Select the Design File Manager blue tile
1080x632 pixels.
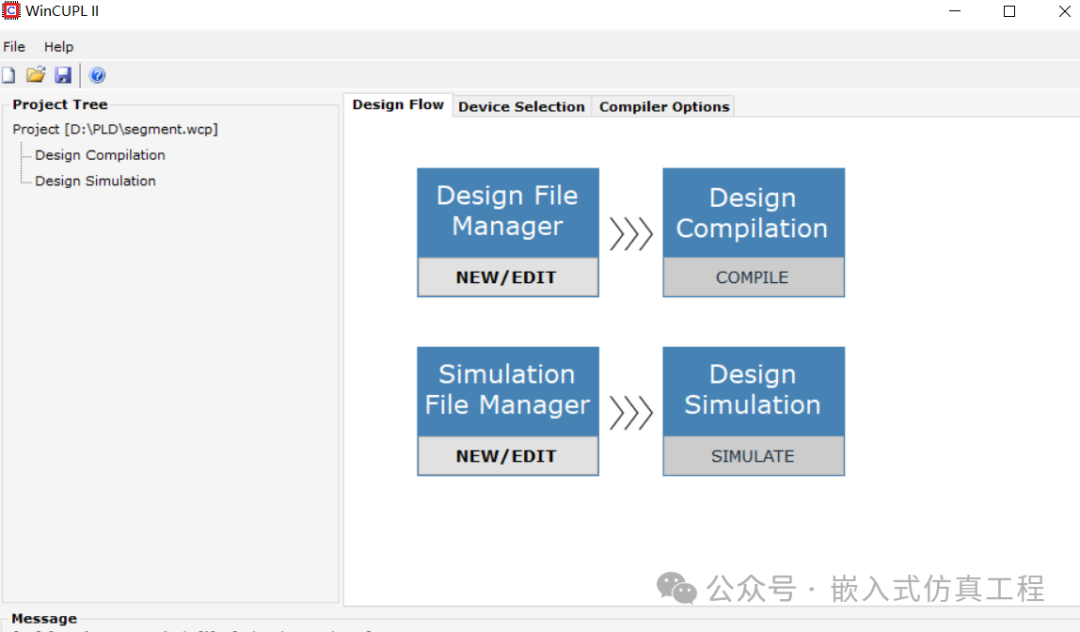click(x=508, y=213)
